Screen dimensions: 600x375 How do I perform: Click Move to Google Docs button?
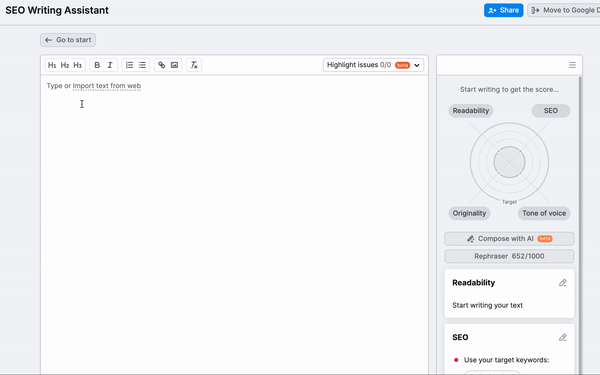pos(564,10)
